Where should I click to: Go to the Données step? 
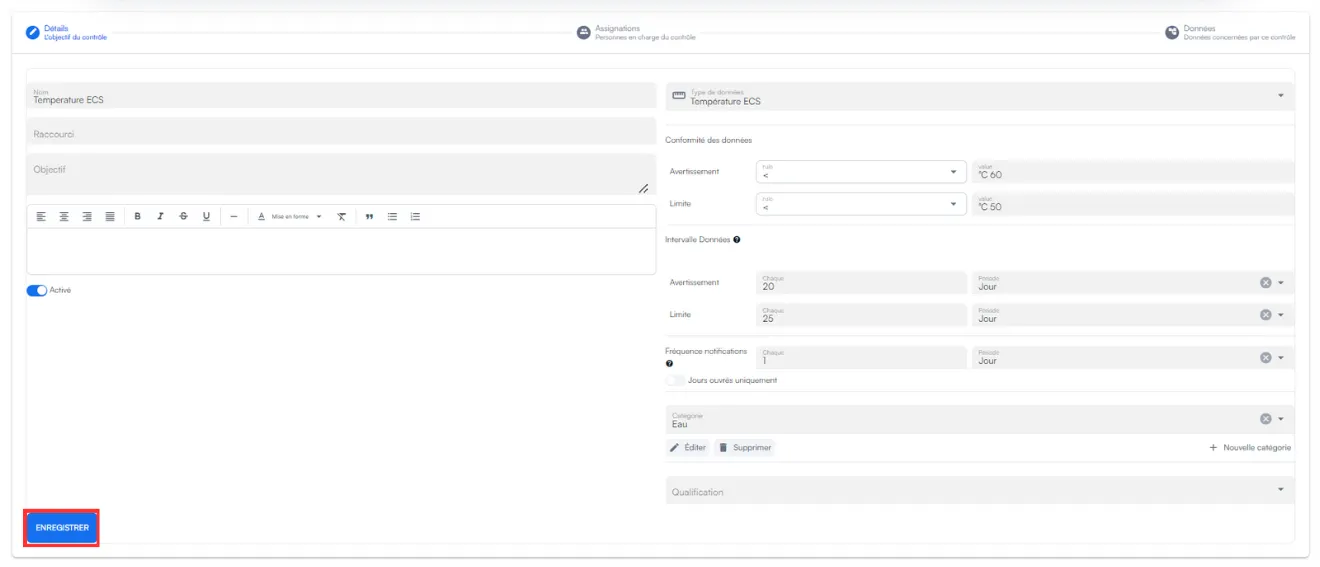click(x=1231, y=33)
